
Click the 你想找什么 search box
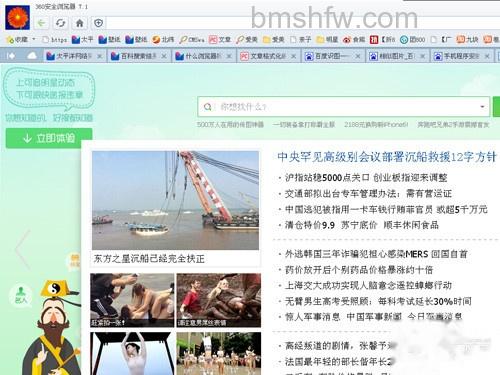343,107
